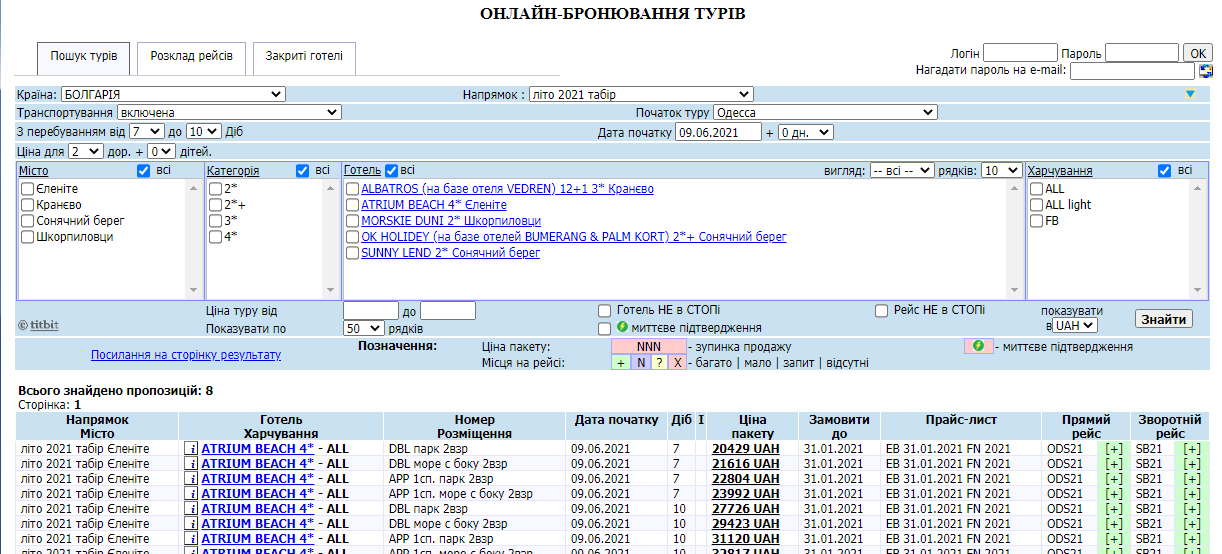Click the blue down-triangle collapse icon
1222x554 pixels.
[x=1190, y=94]
